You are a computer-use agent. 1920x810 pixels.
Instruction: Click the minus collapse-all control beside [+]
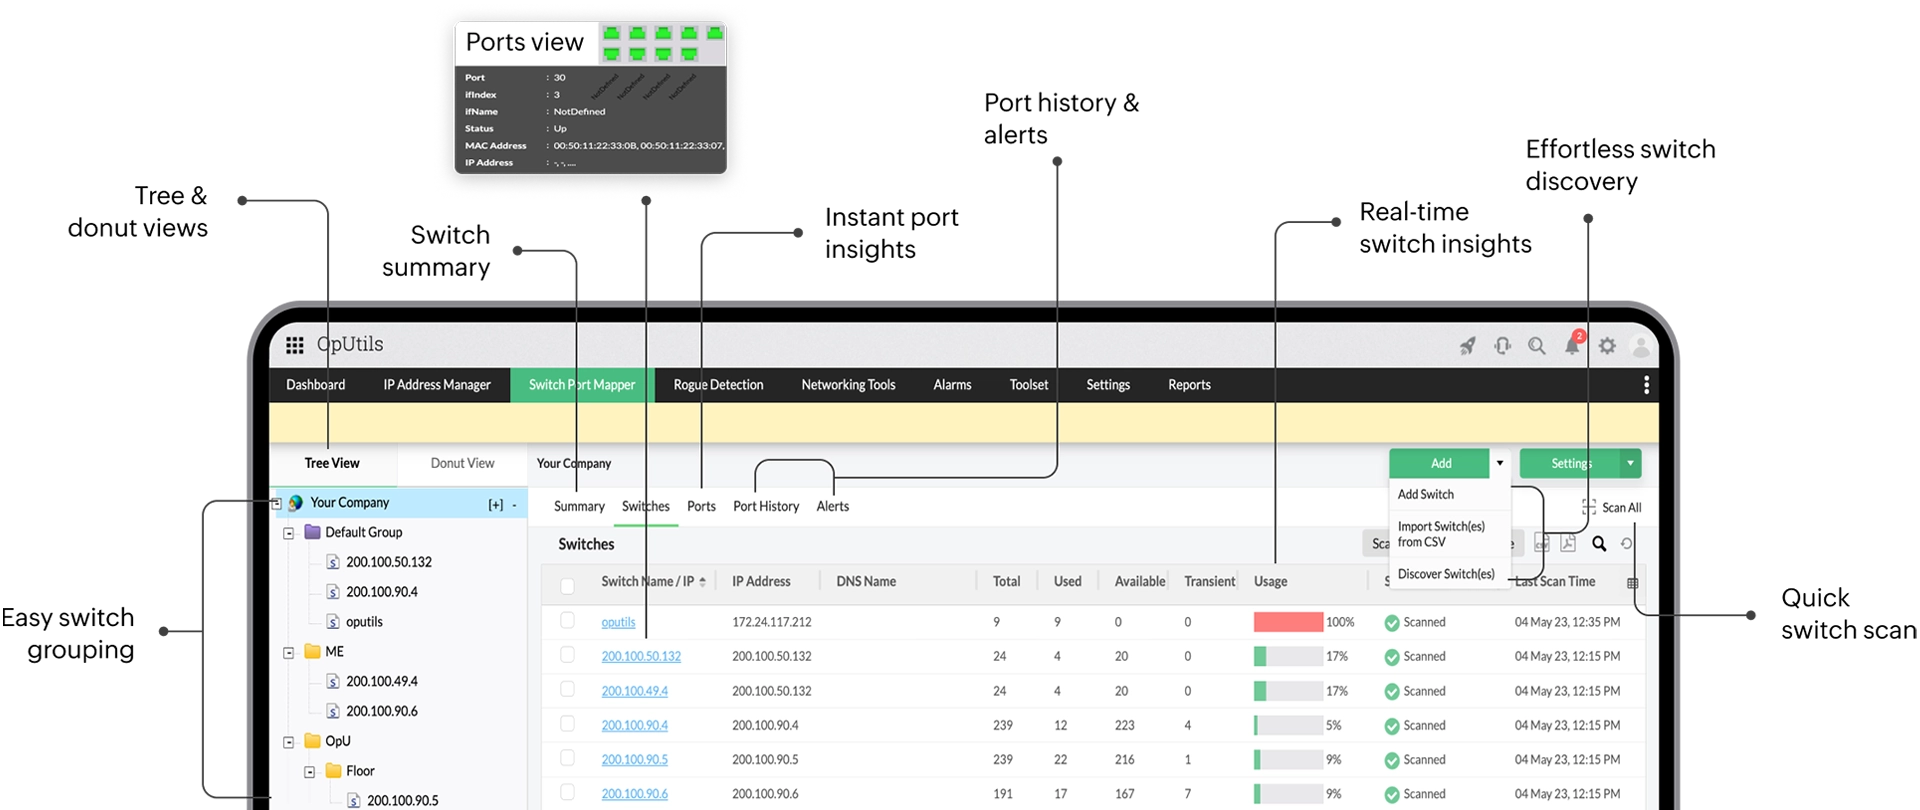(x=514, y=505)
